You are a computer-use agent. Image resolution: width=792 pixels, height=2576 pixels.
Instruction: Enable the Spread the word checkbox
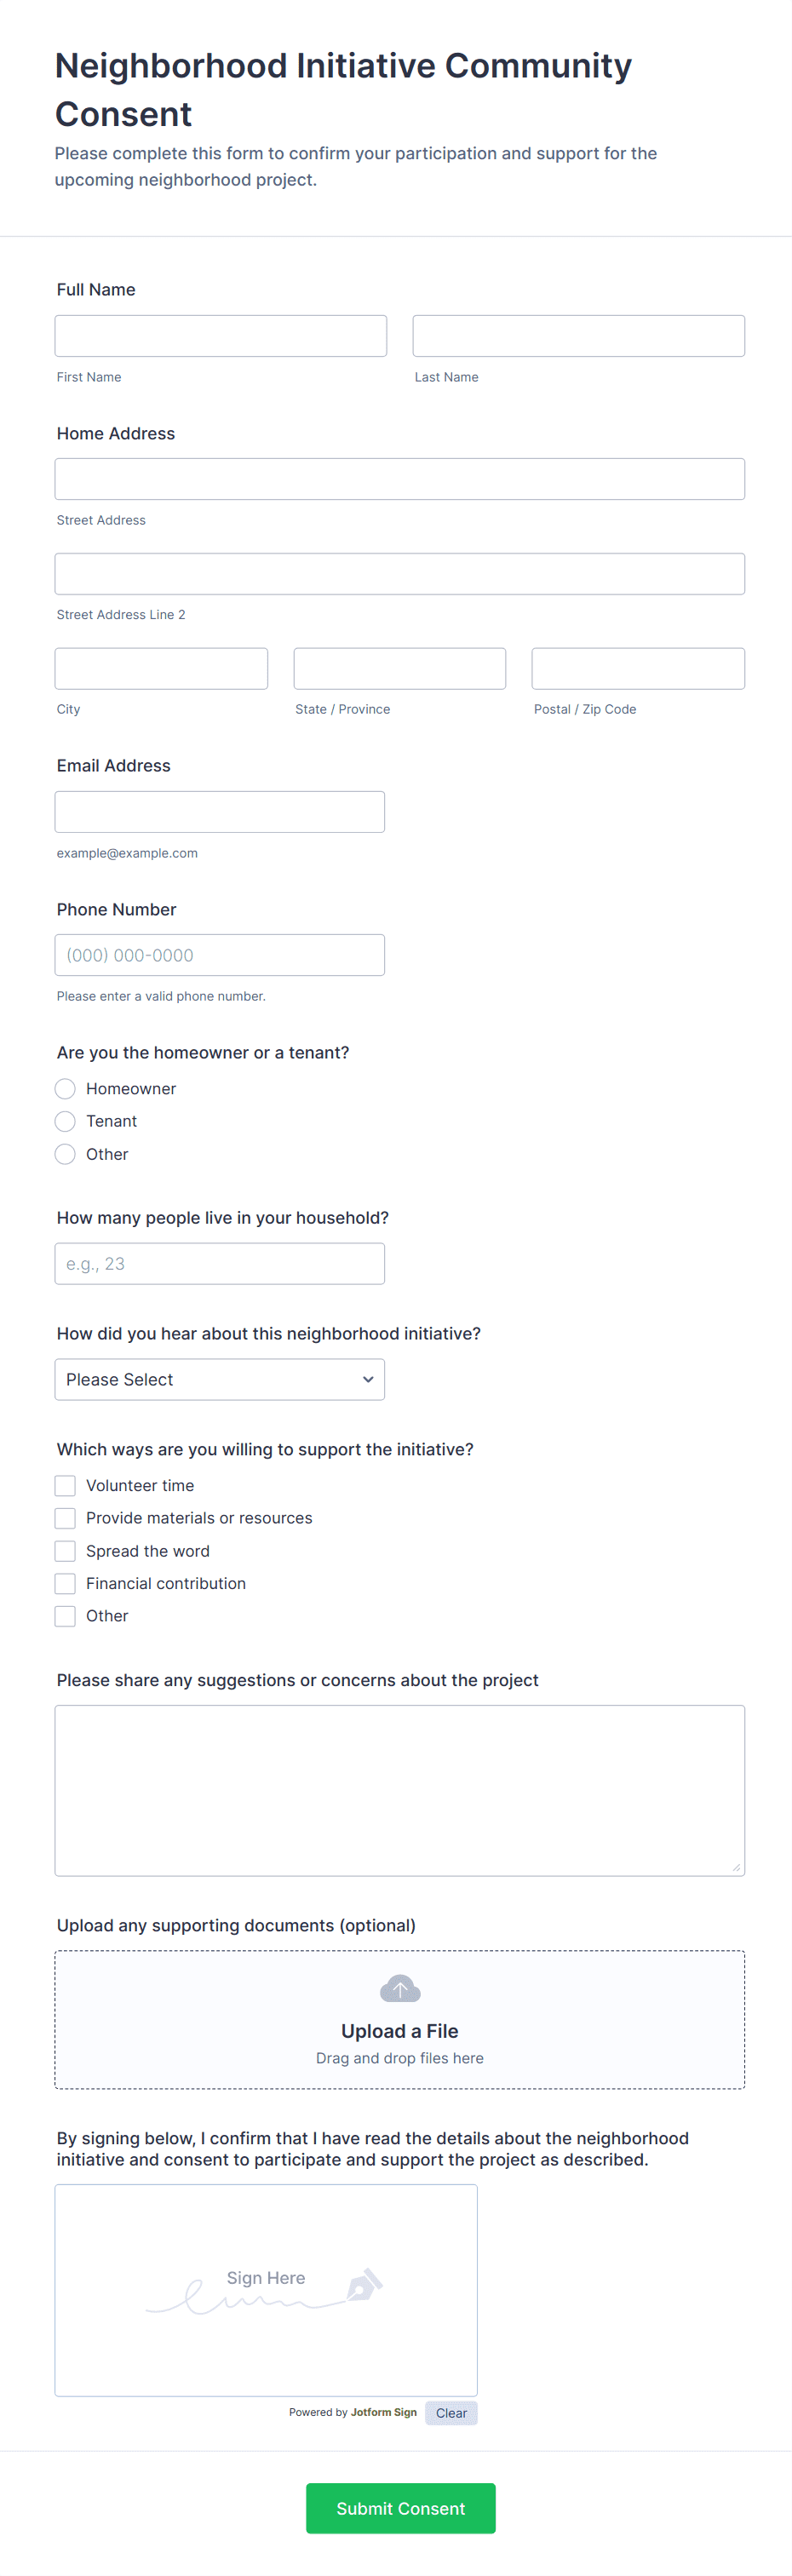[65, 1551]
